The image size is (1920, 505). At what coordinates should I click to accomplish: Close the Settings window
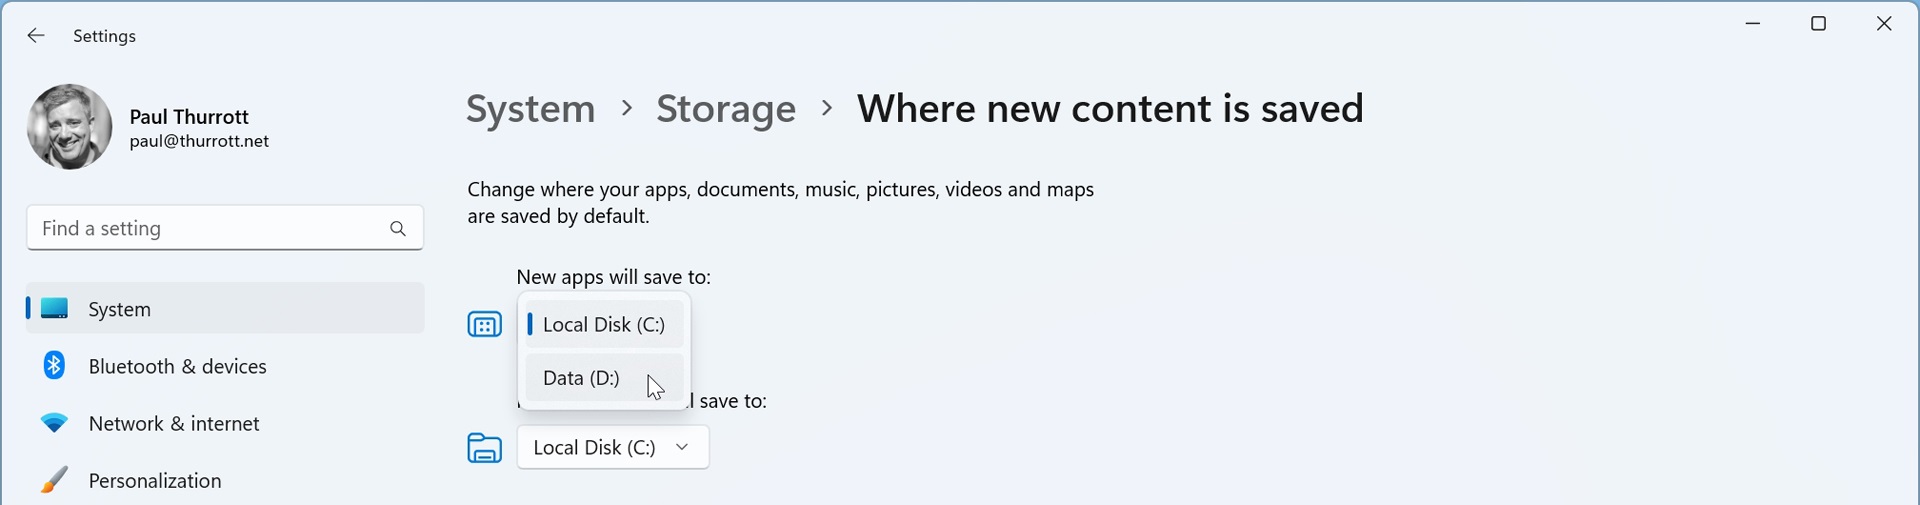(1884, 24)
